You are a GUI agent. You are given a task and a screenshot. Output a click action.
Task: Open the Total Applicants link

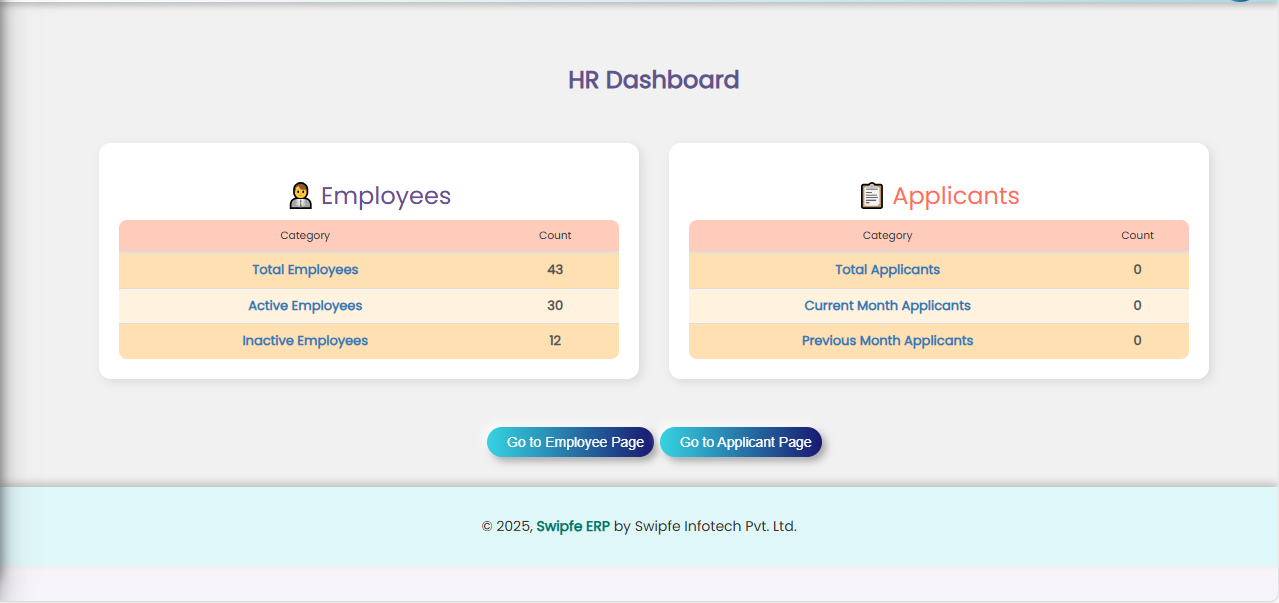(x=887, y=270)
